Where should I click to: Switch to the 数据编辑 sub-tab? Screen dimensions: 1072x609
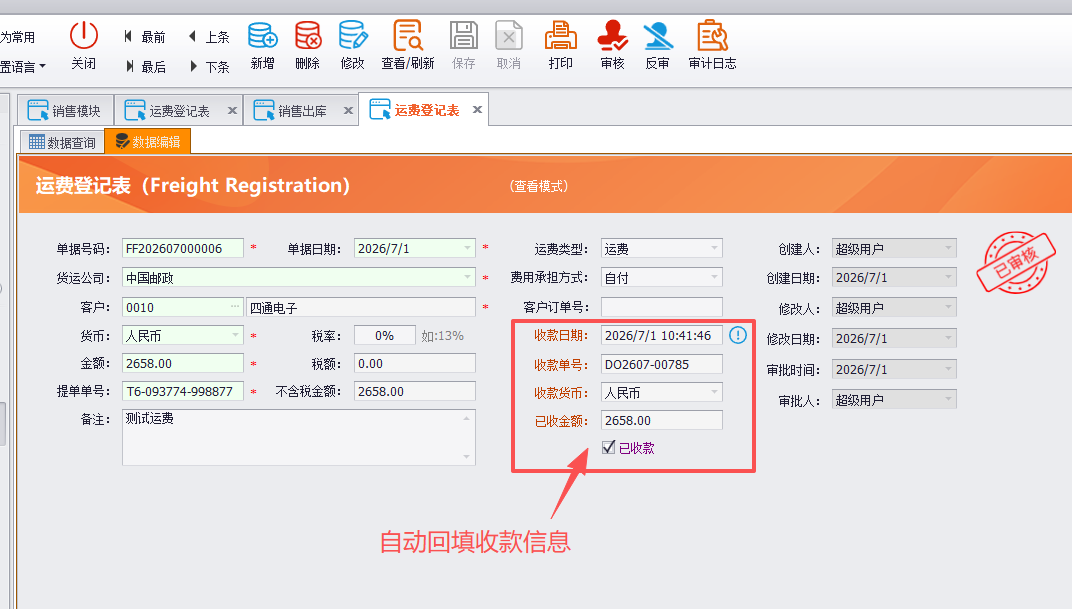[147, 141]
